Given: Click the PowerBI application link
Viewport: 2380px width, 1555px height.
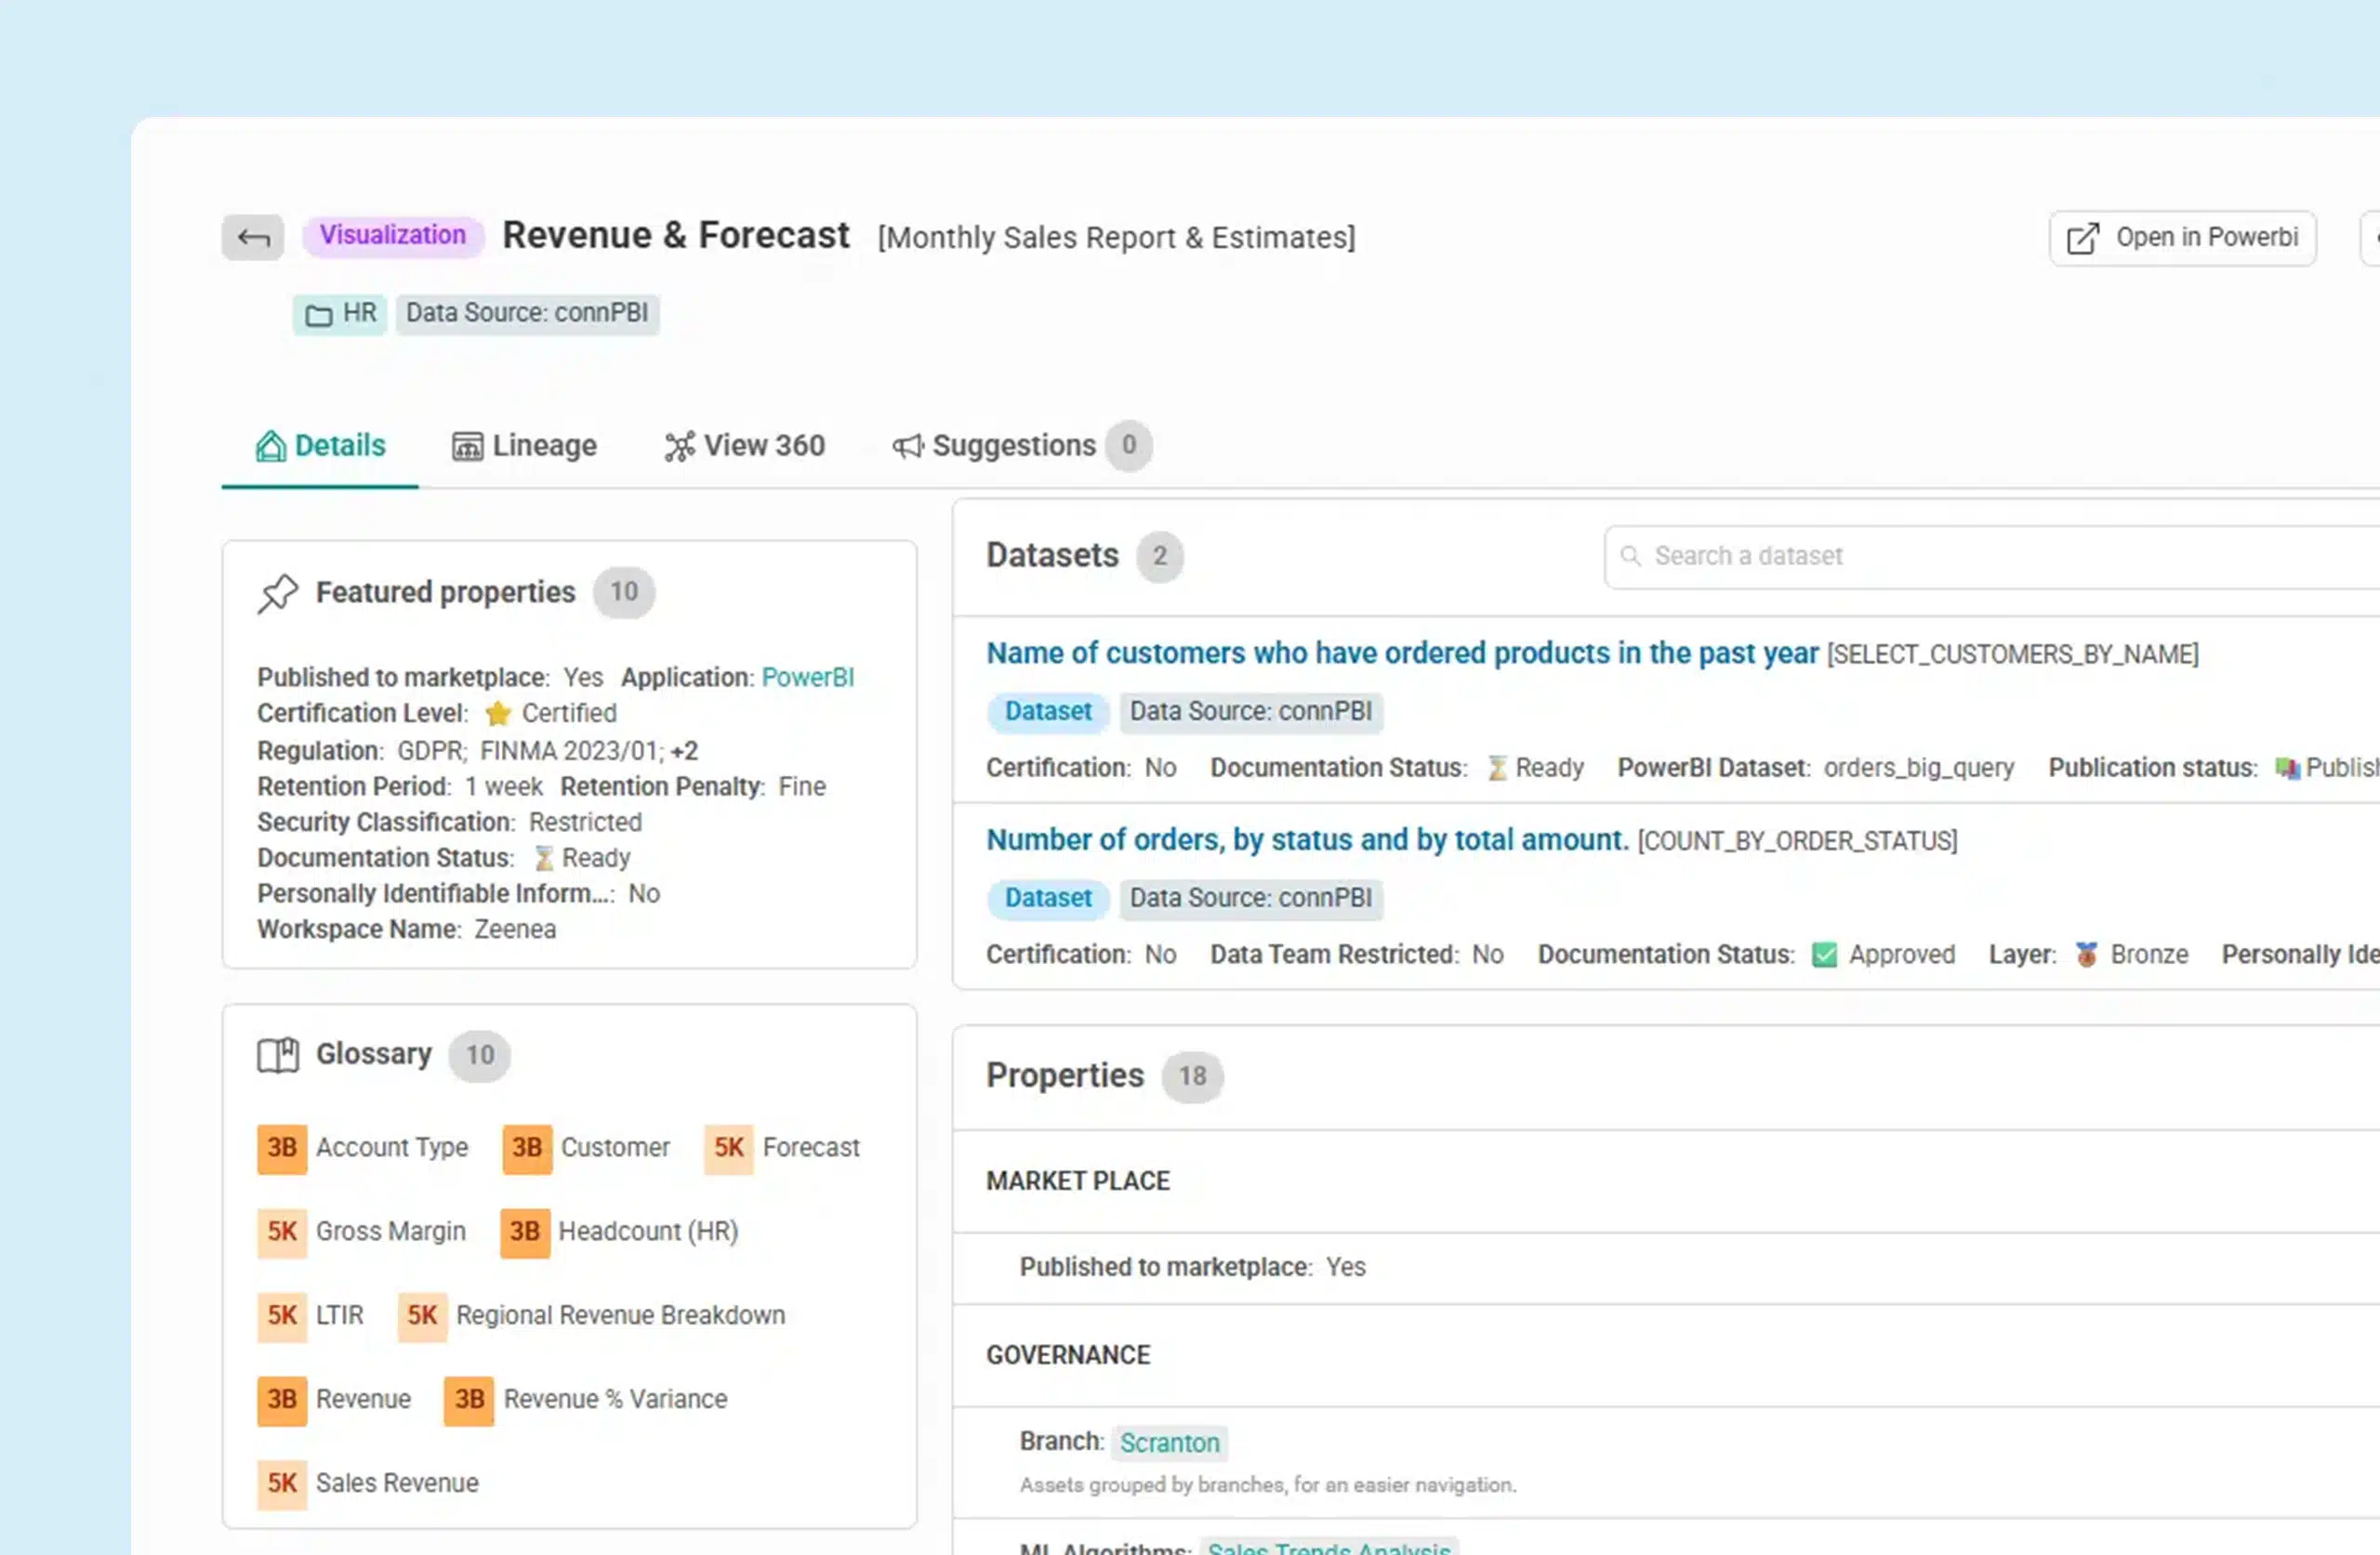Looking at the screenshot, I should pyautogui.click(x=807, y=678).
